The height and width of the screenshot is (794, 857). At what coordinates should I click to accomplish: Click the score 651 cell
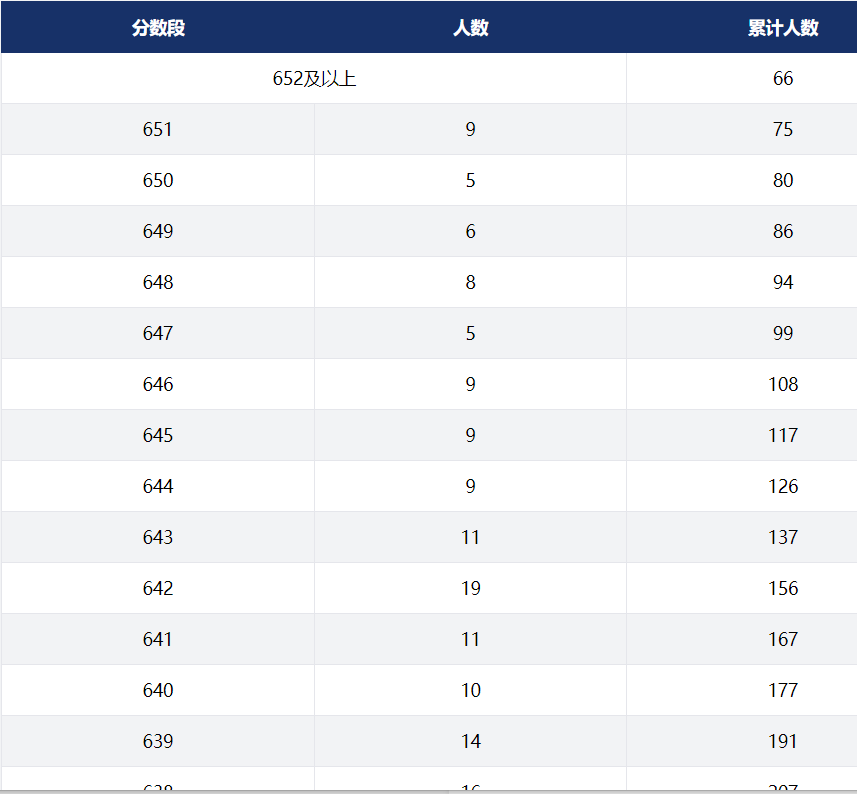click(x=158, y=130)
